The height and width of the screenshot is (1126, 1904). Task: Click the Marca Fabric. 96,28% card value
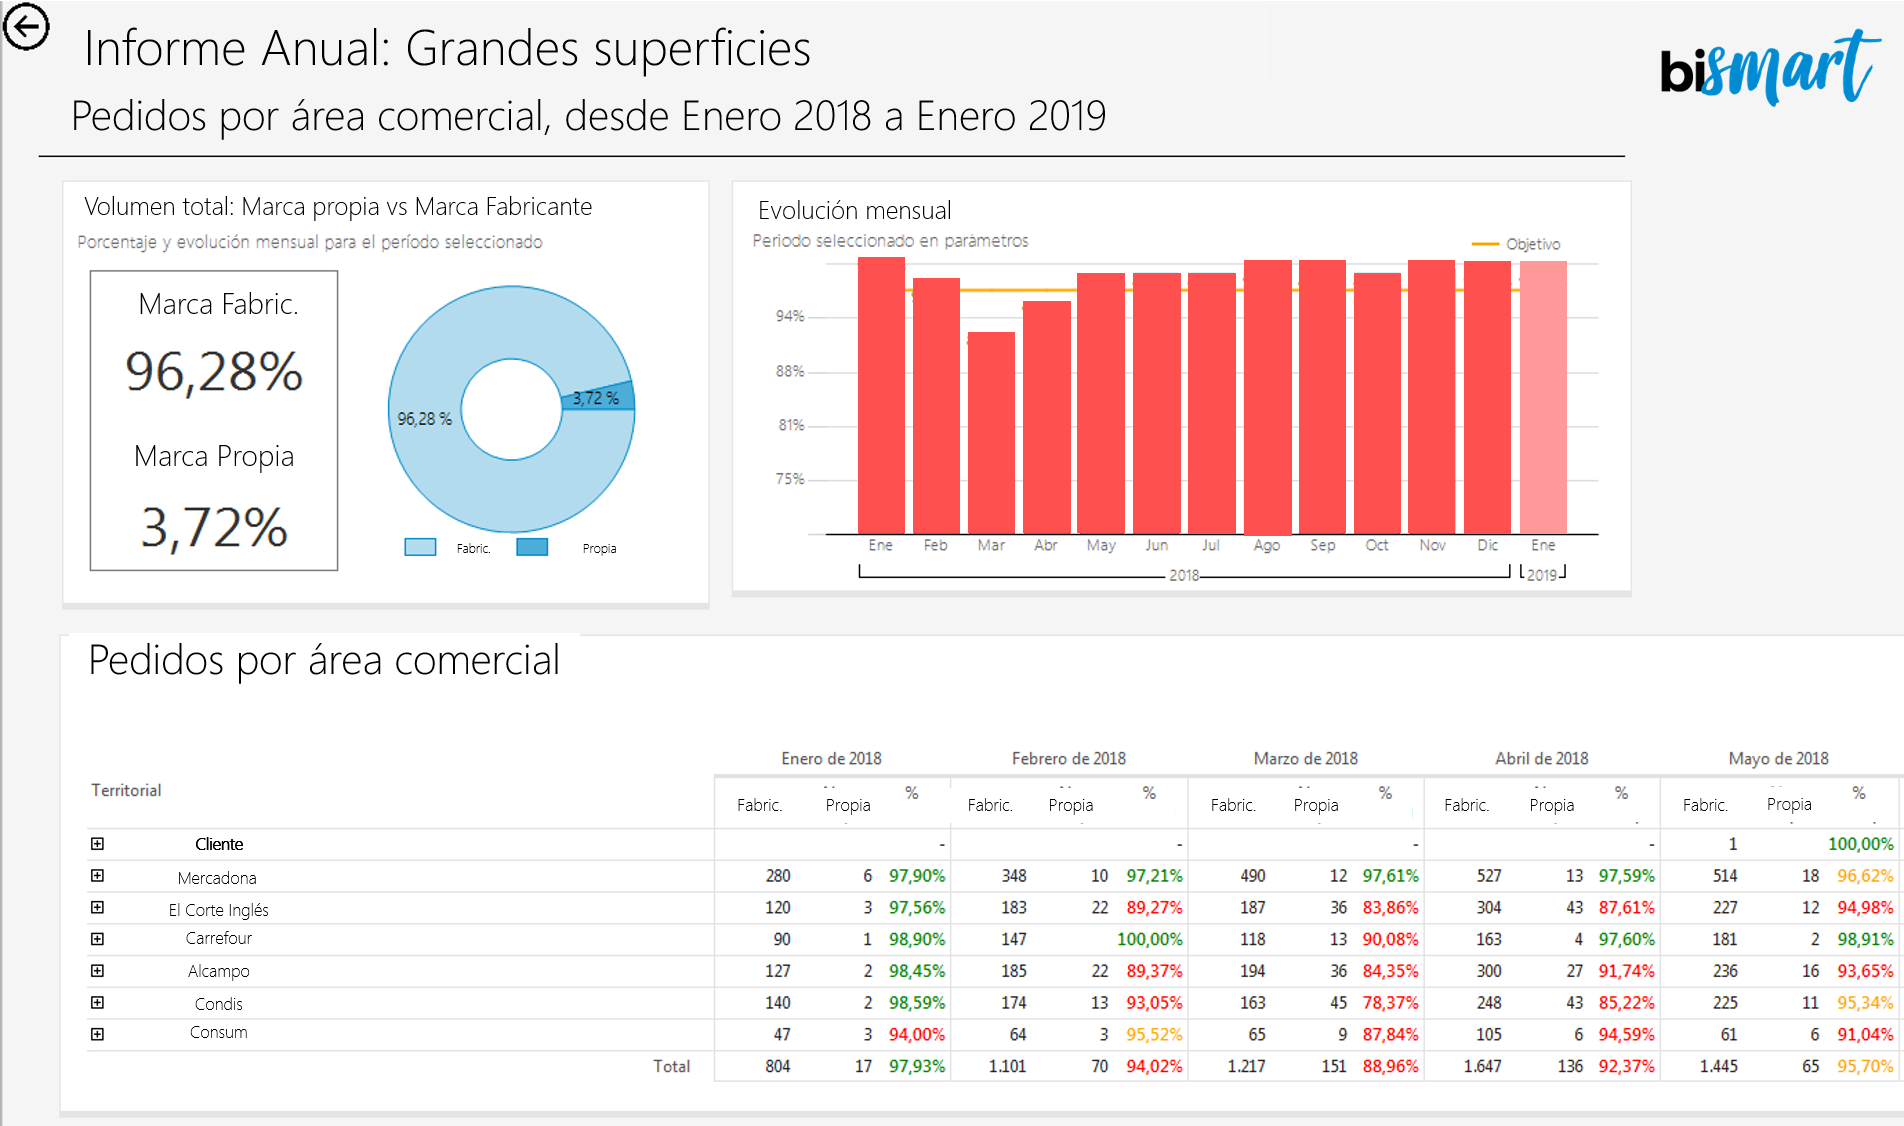pyautogui.click(x=214, y=372)
